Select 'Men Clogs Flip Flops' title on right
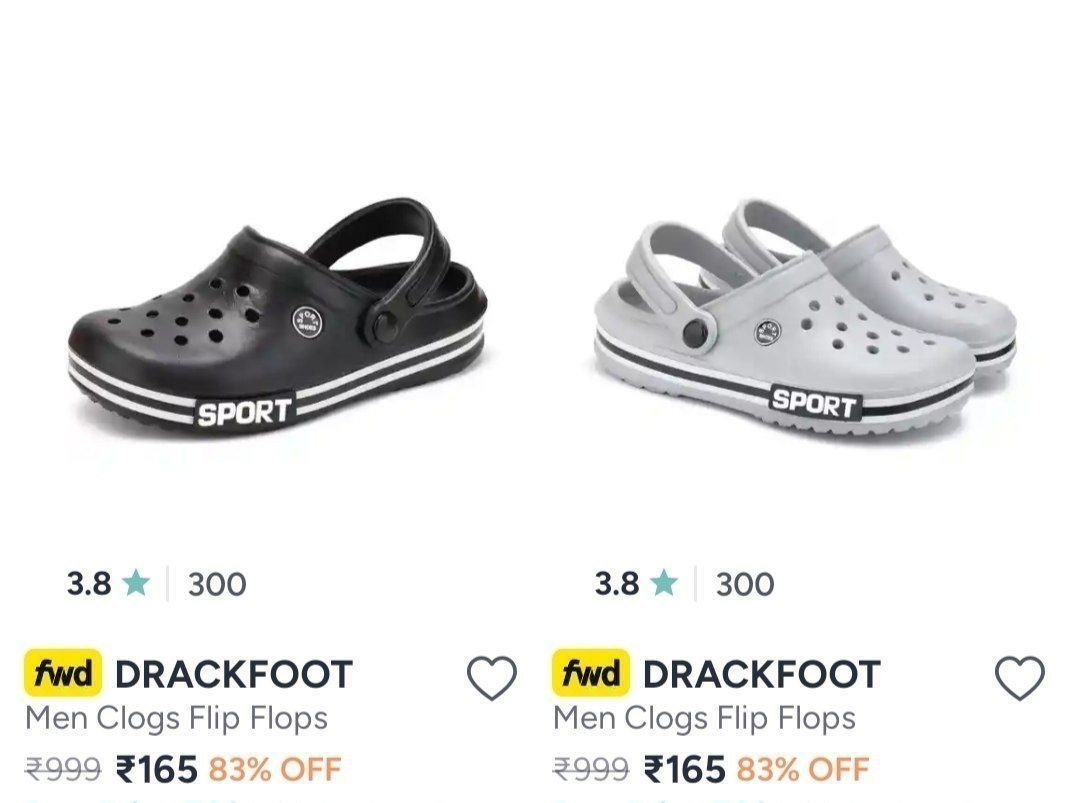The height and width of the screenshot is (803, 1080). pos(705,718)
